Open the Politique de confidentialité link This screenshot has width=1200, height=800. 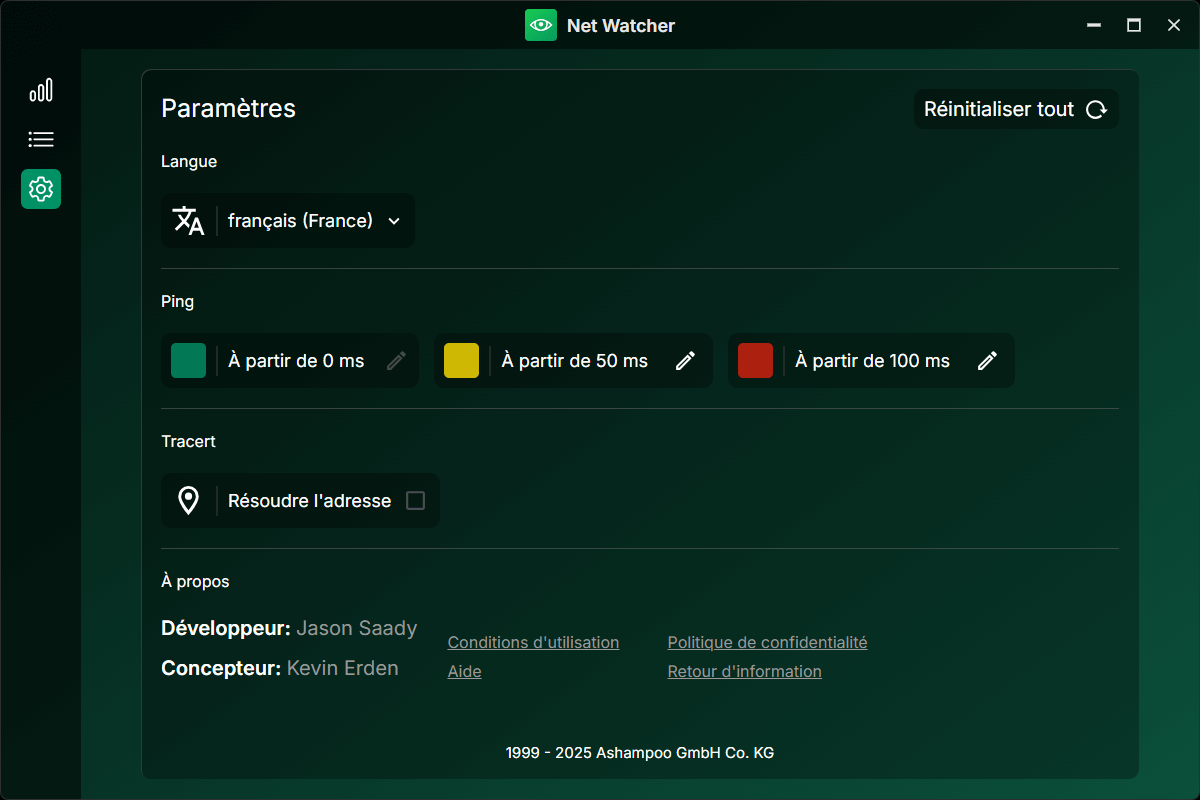click(x=767, y=643)
